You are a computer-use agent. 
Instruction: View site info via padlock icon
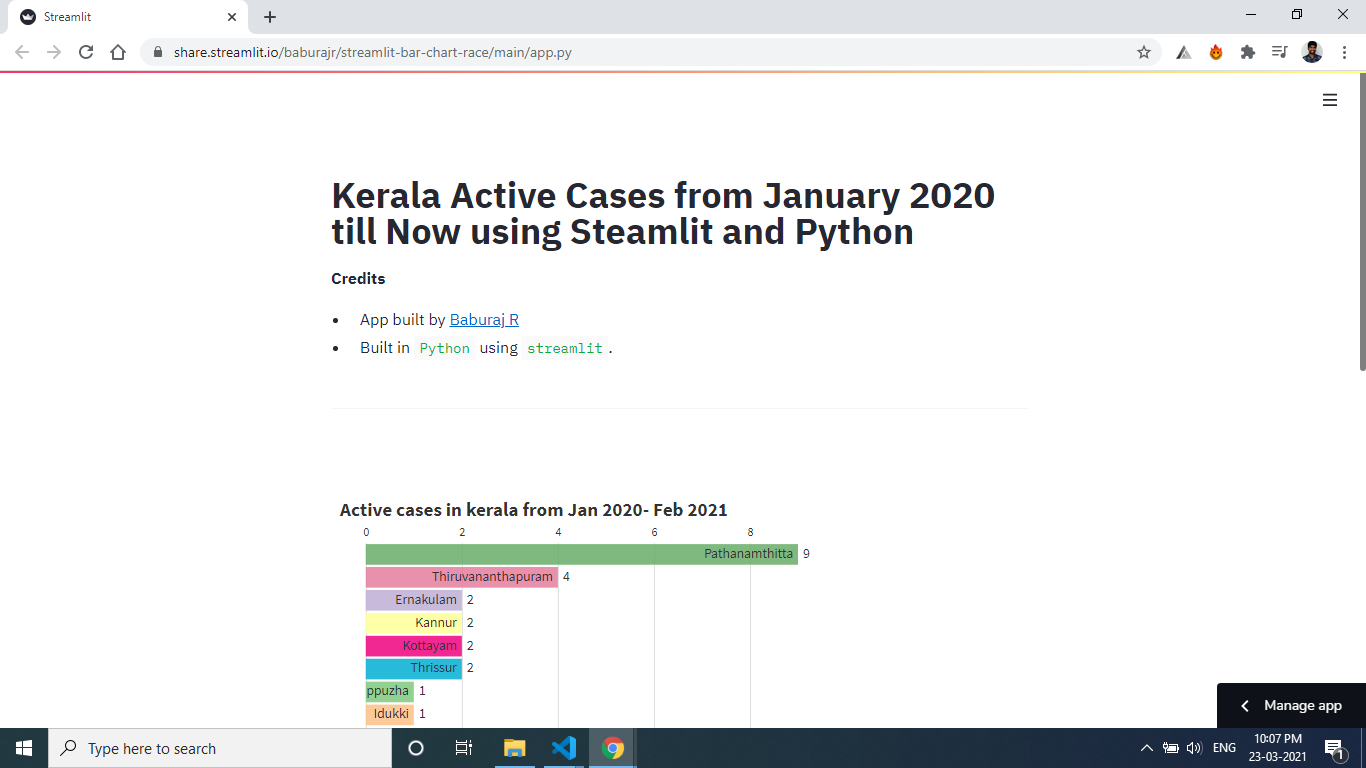(158, 52)
